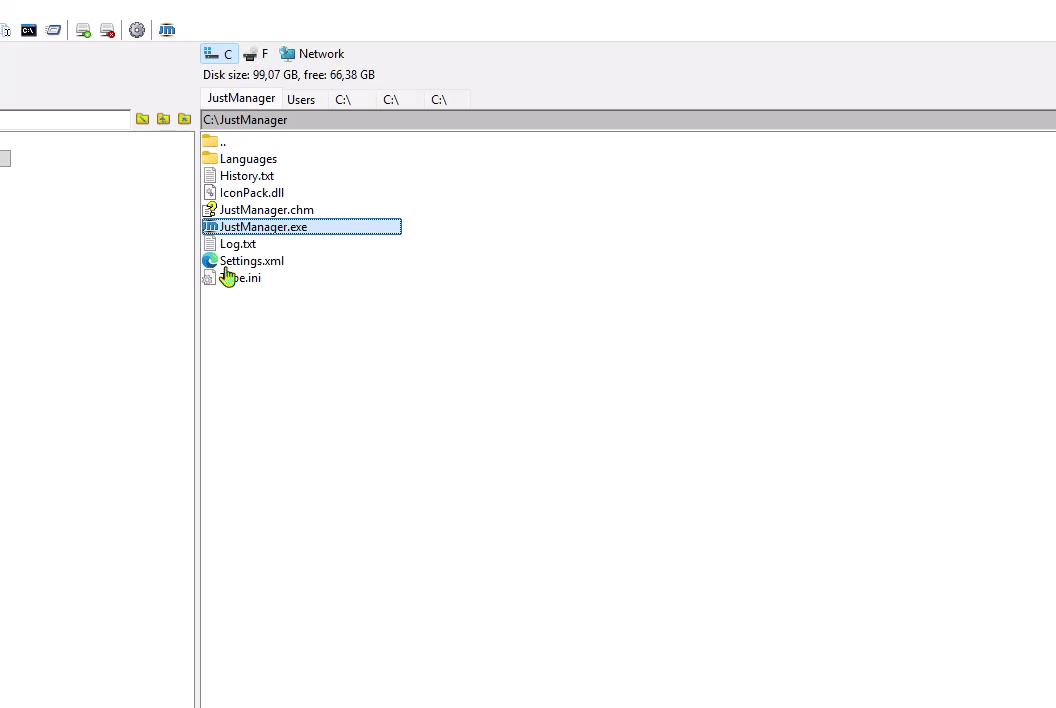
Task: Click the left panel path field
Action: coord(65,120)
